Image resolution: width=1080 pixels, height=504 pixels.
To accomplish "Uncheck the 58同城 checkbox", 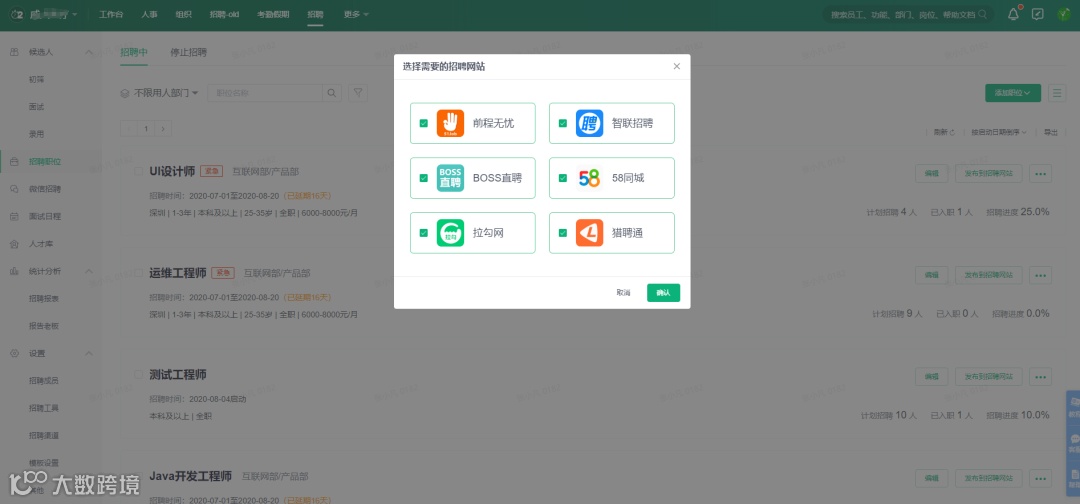I will point(563,178).
